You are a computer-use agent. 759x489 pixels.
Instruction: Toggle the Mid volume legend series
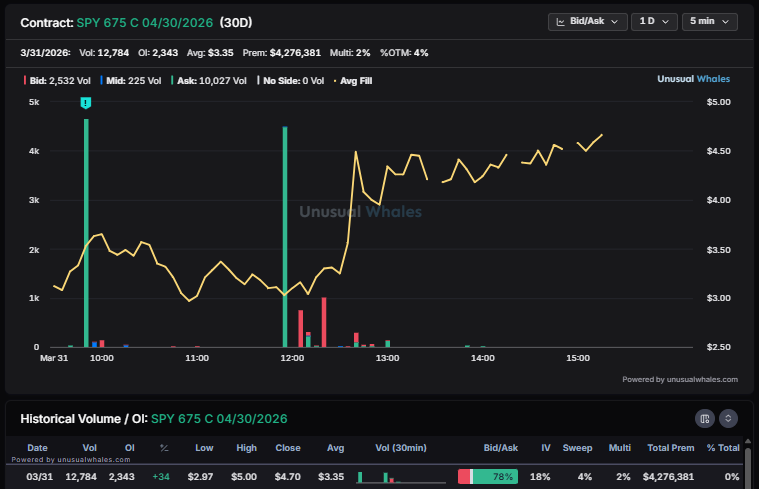132,79
